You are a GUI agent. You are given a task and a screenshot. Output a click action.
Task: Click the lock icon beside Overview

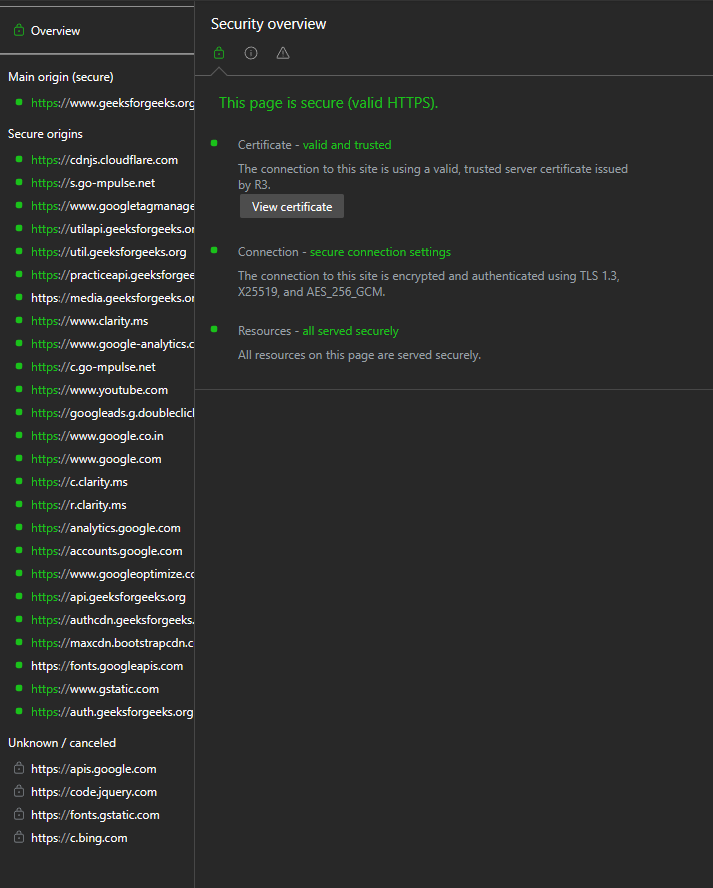click(18, 31)
